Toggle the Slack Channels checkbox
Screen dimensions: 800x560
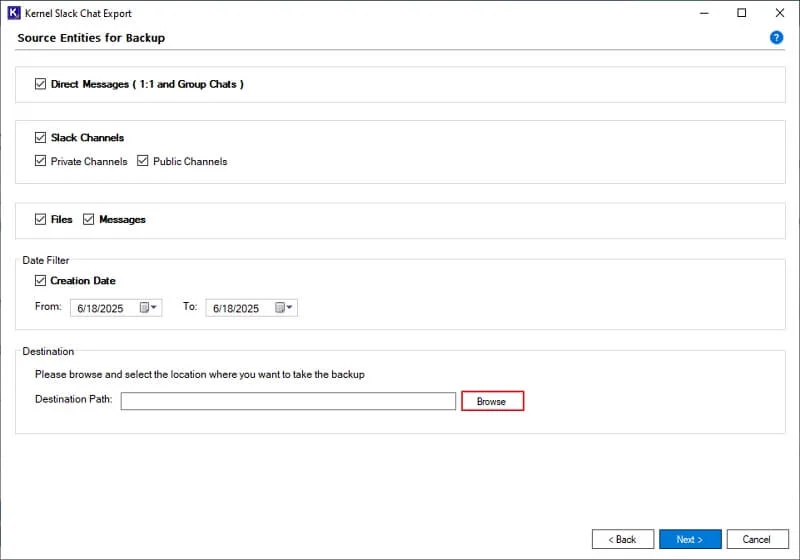pyautogui.click(x=40, y=137)
